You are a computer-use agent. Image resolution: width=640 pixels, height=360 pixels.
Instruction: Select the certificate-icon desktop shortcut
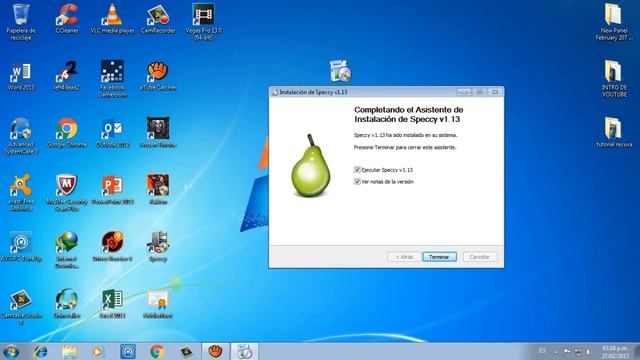158,304
